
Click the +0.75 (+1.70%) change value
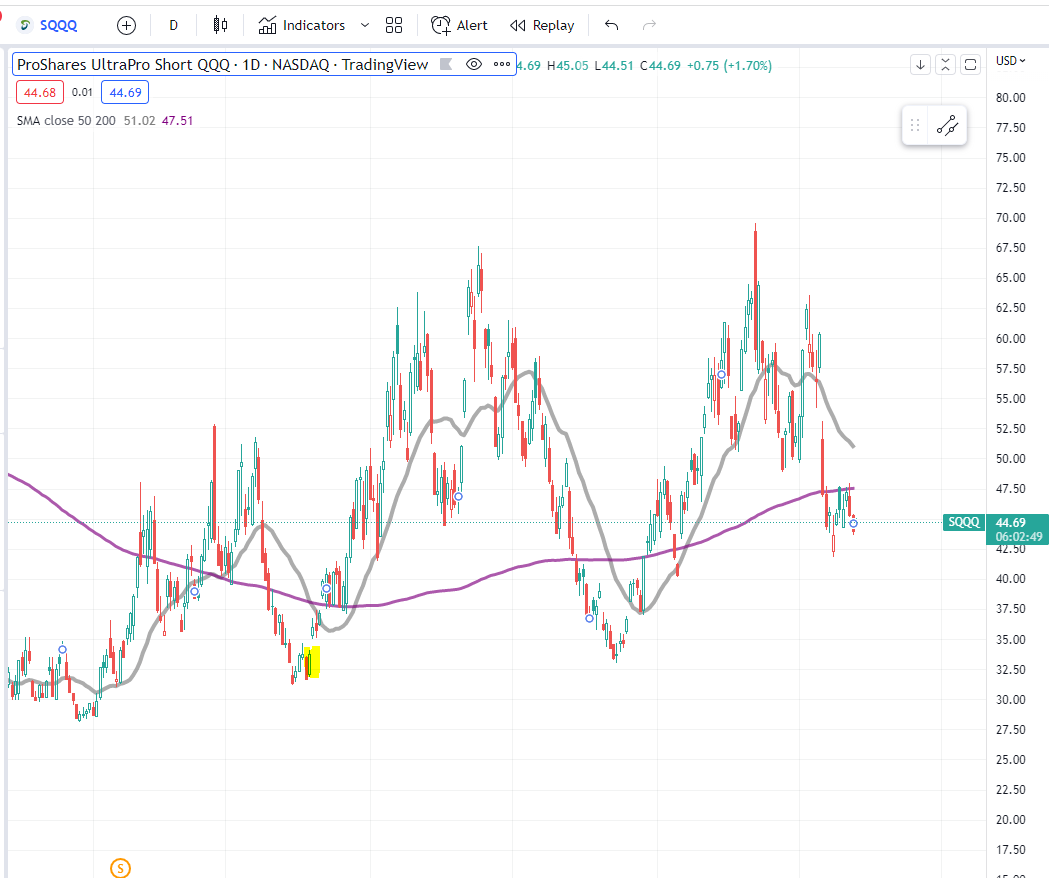(729, 66)
